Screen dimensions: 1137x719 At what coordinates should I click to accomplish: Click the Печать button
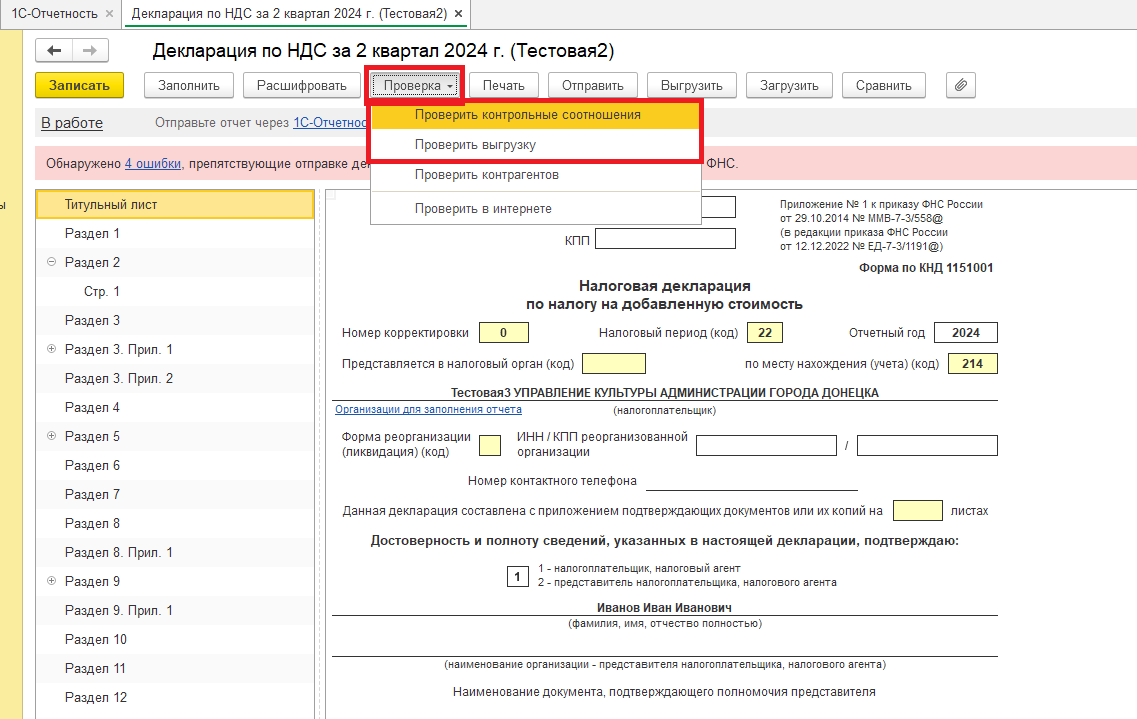click(503, 86)
